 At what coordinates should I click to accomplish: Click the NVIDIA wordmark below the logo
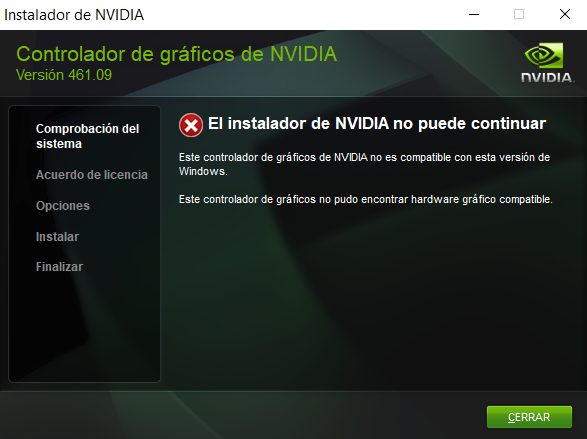547,77
